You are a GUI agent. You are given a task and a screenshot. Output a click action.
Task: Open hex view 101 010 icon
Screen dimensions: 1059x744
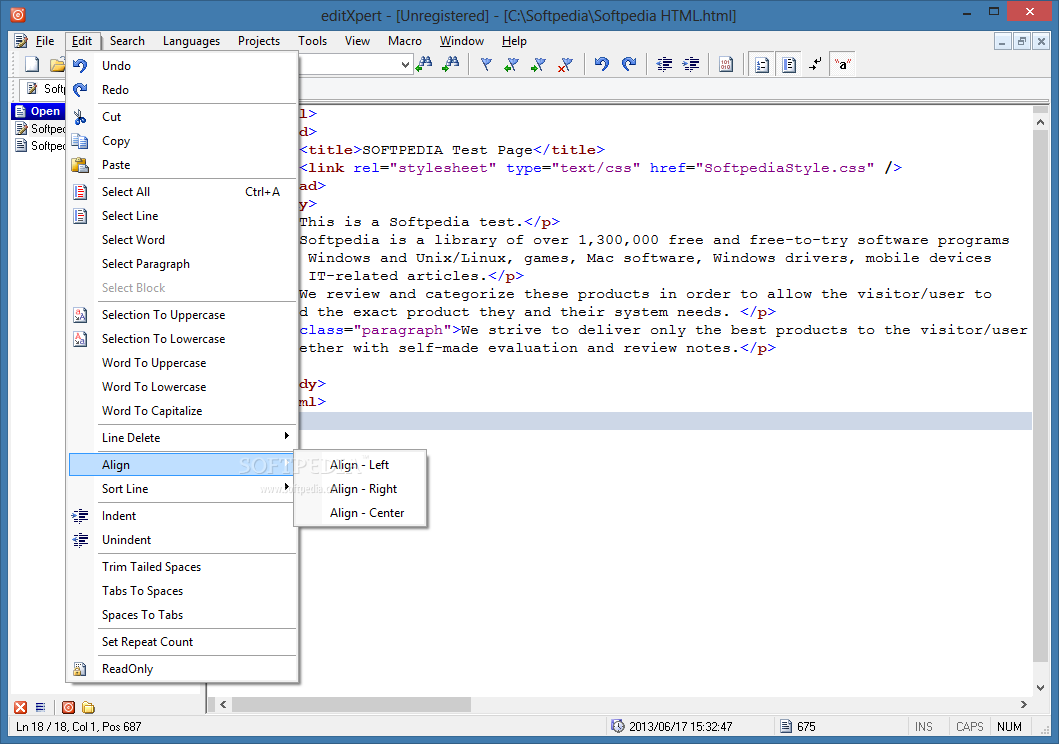pyautogui.click(x=726, y=64)
